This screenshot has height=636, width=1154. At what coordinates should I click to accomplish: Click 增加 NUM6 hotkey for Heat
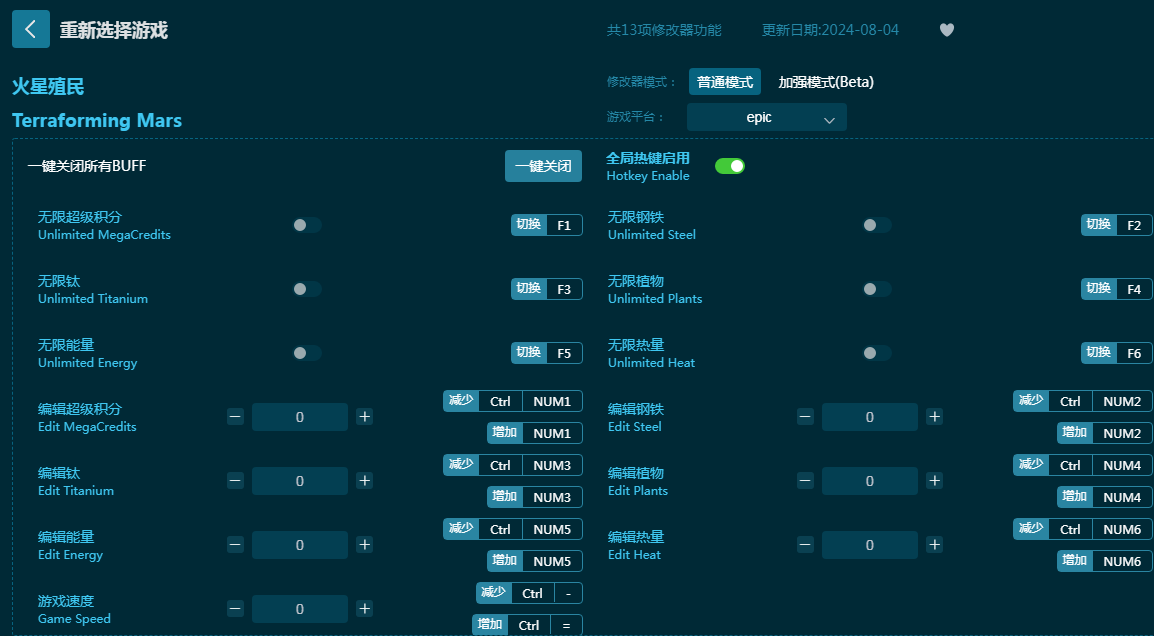pyautogui.click(x=1105, y=561)
